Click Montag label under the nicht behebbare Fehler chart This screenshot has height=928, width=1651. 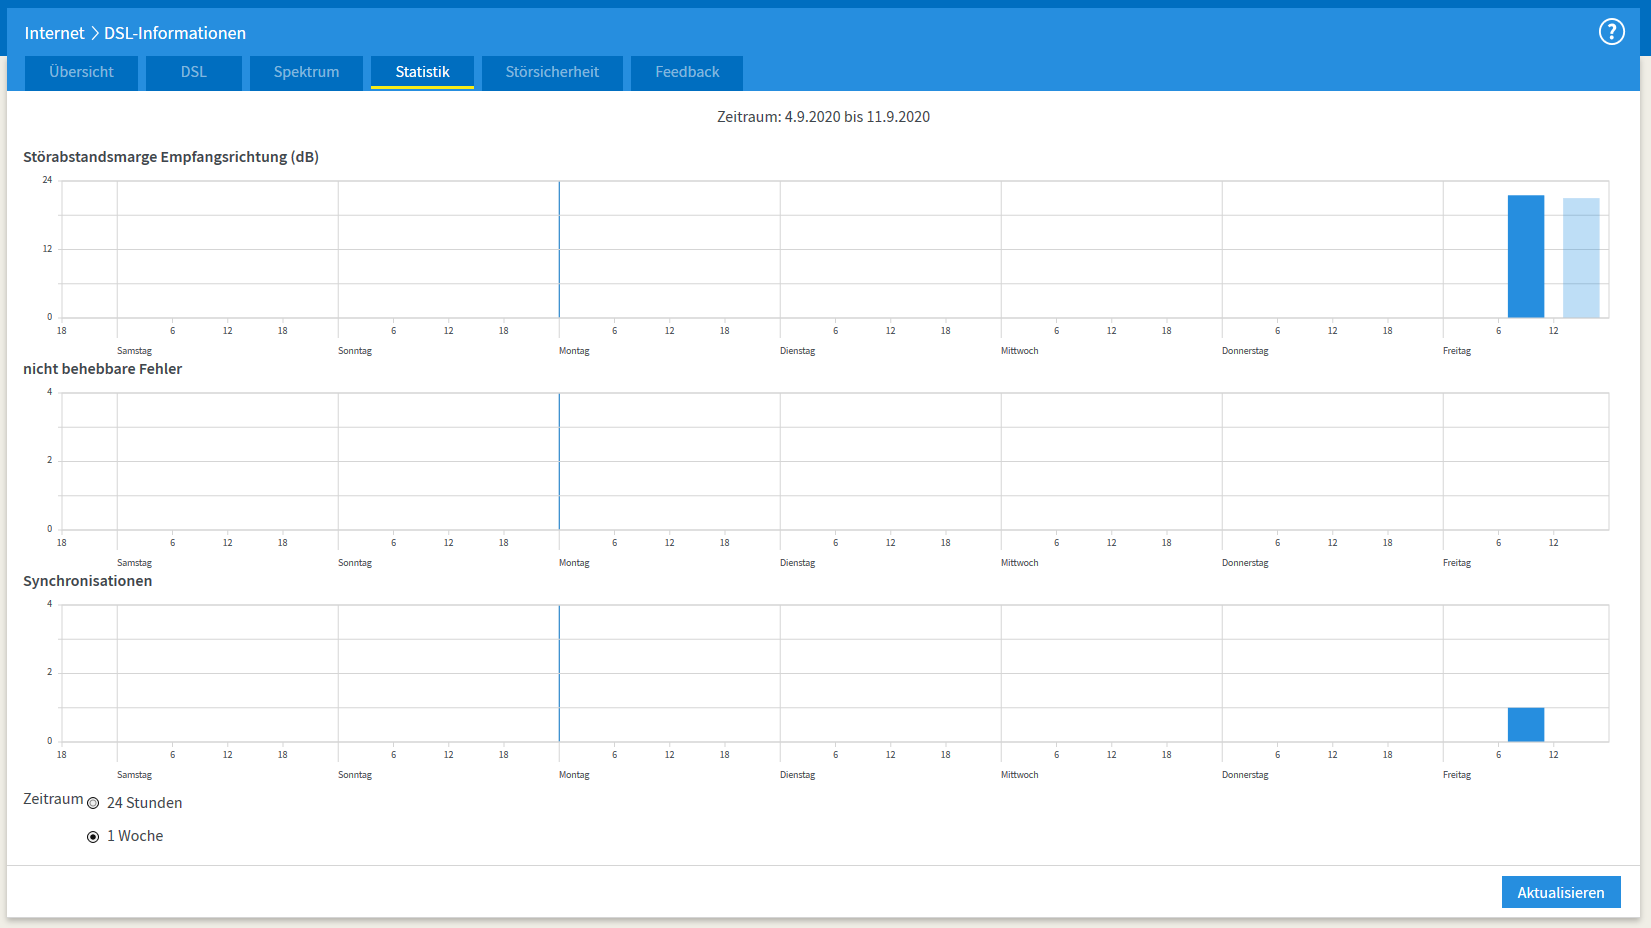(x=574, y=563)
